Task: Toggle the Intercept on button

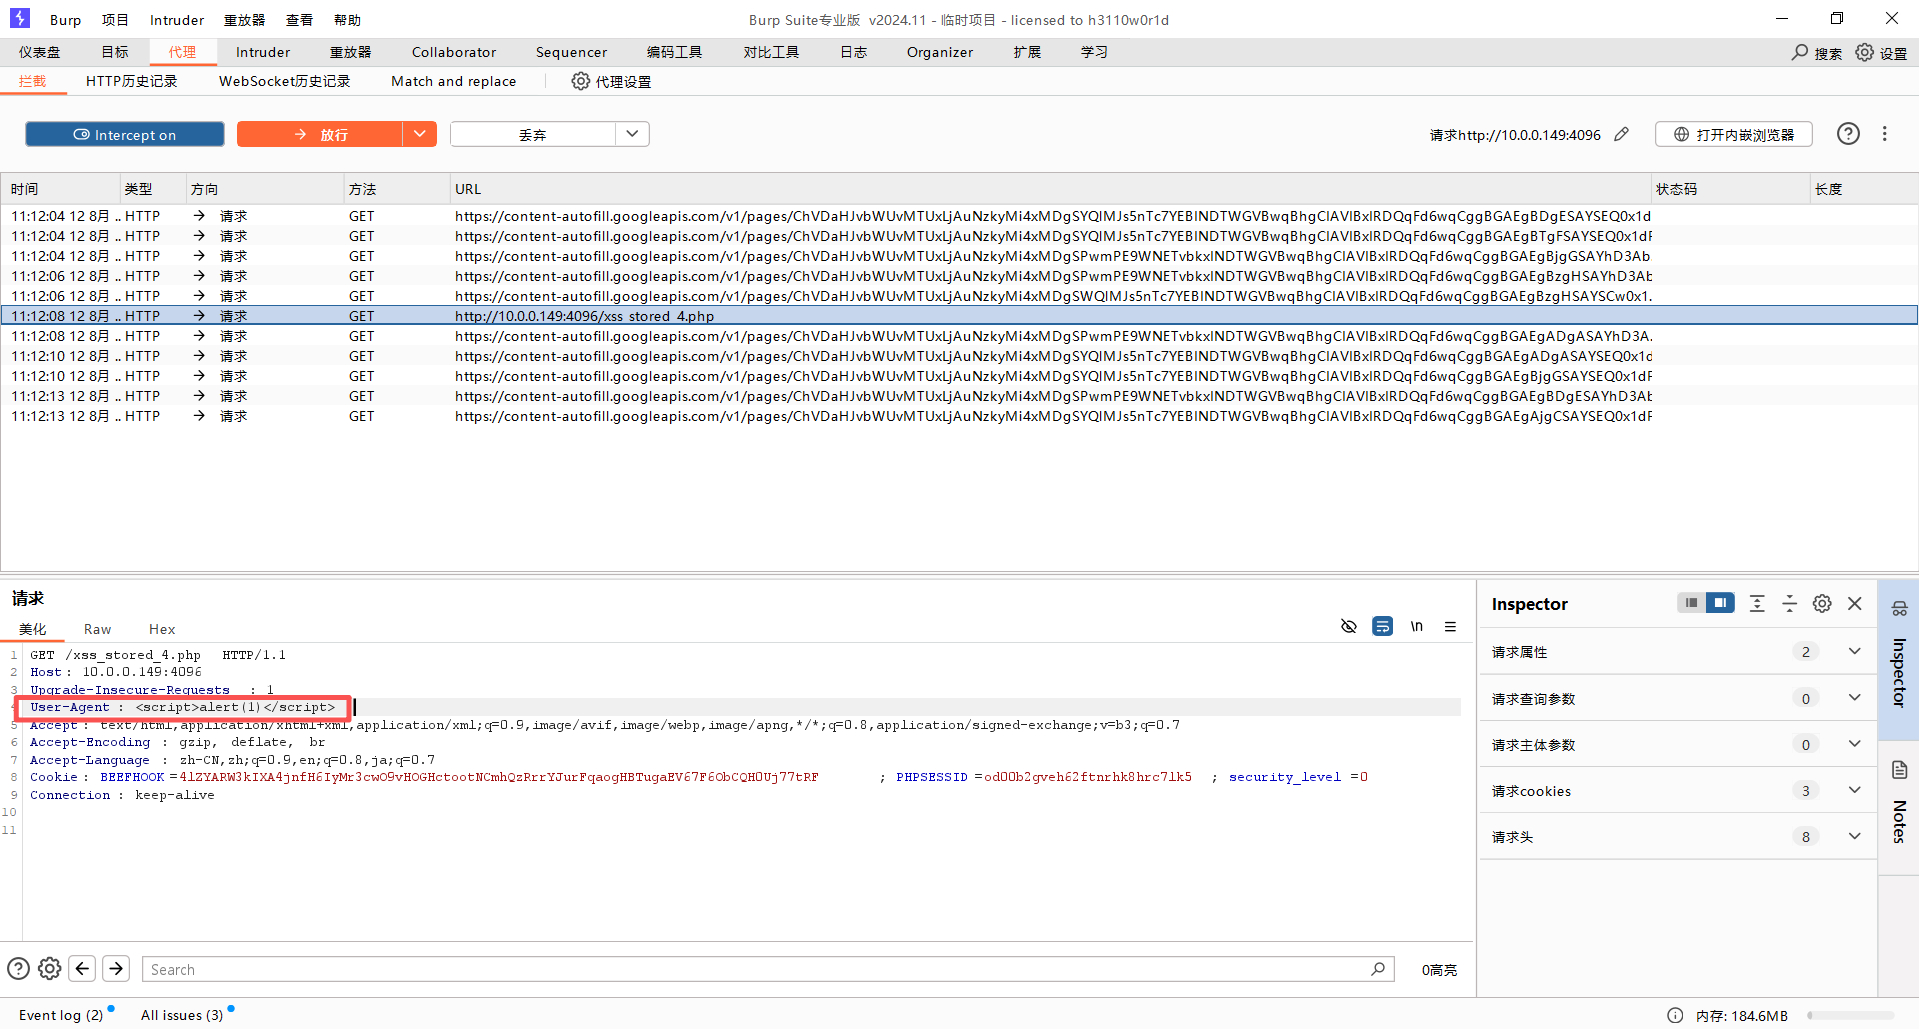Action: click(x=125, y=134)
